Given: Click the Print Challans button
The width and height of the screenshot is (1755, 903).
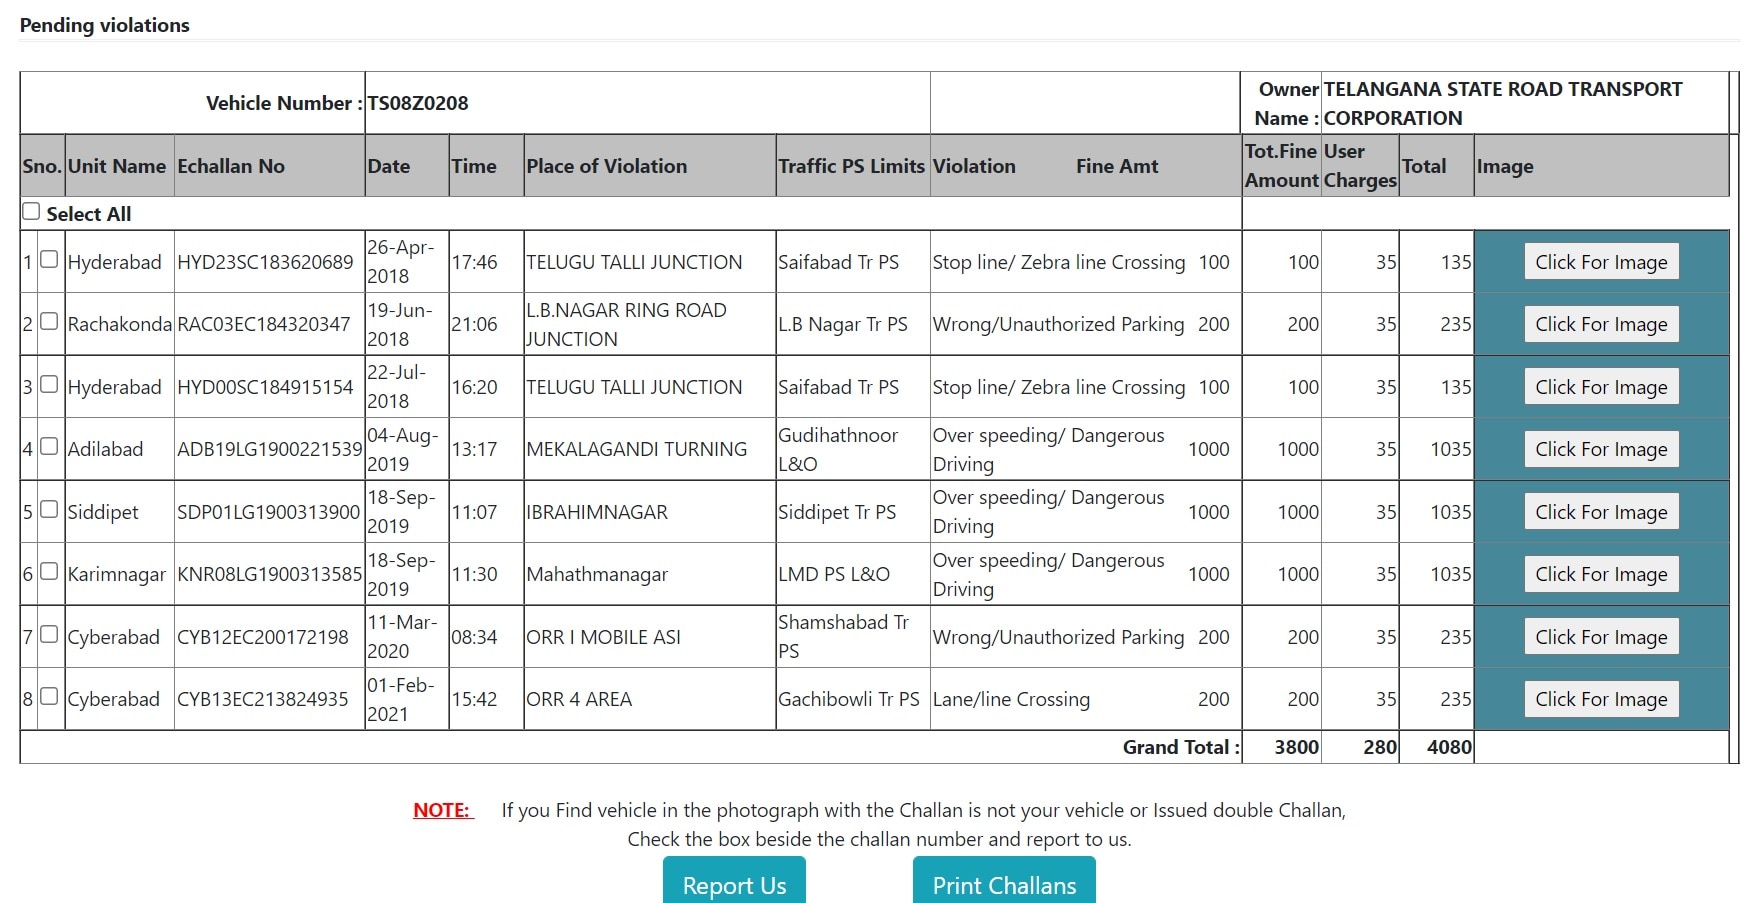Looking at the screenshot, I should (1004, 882).
